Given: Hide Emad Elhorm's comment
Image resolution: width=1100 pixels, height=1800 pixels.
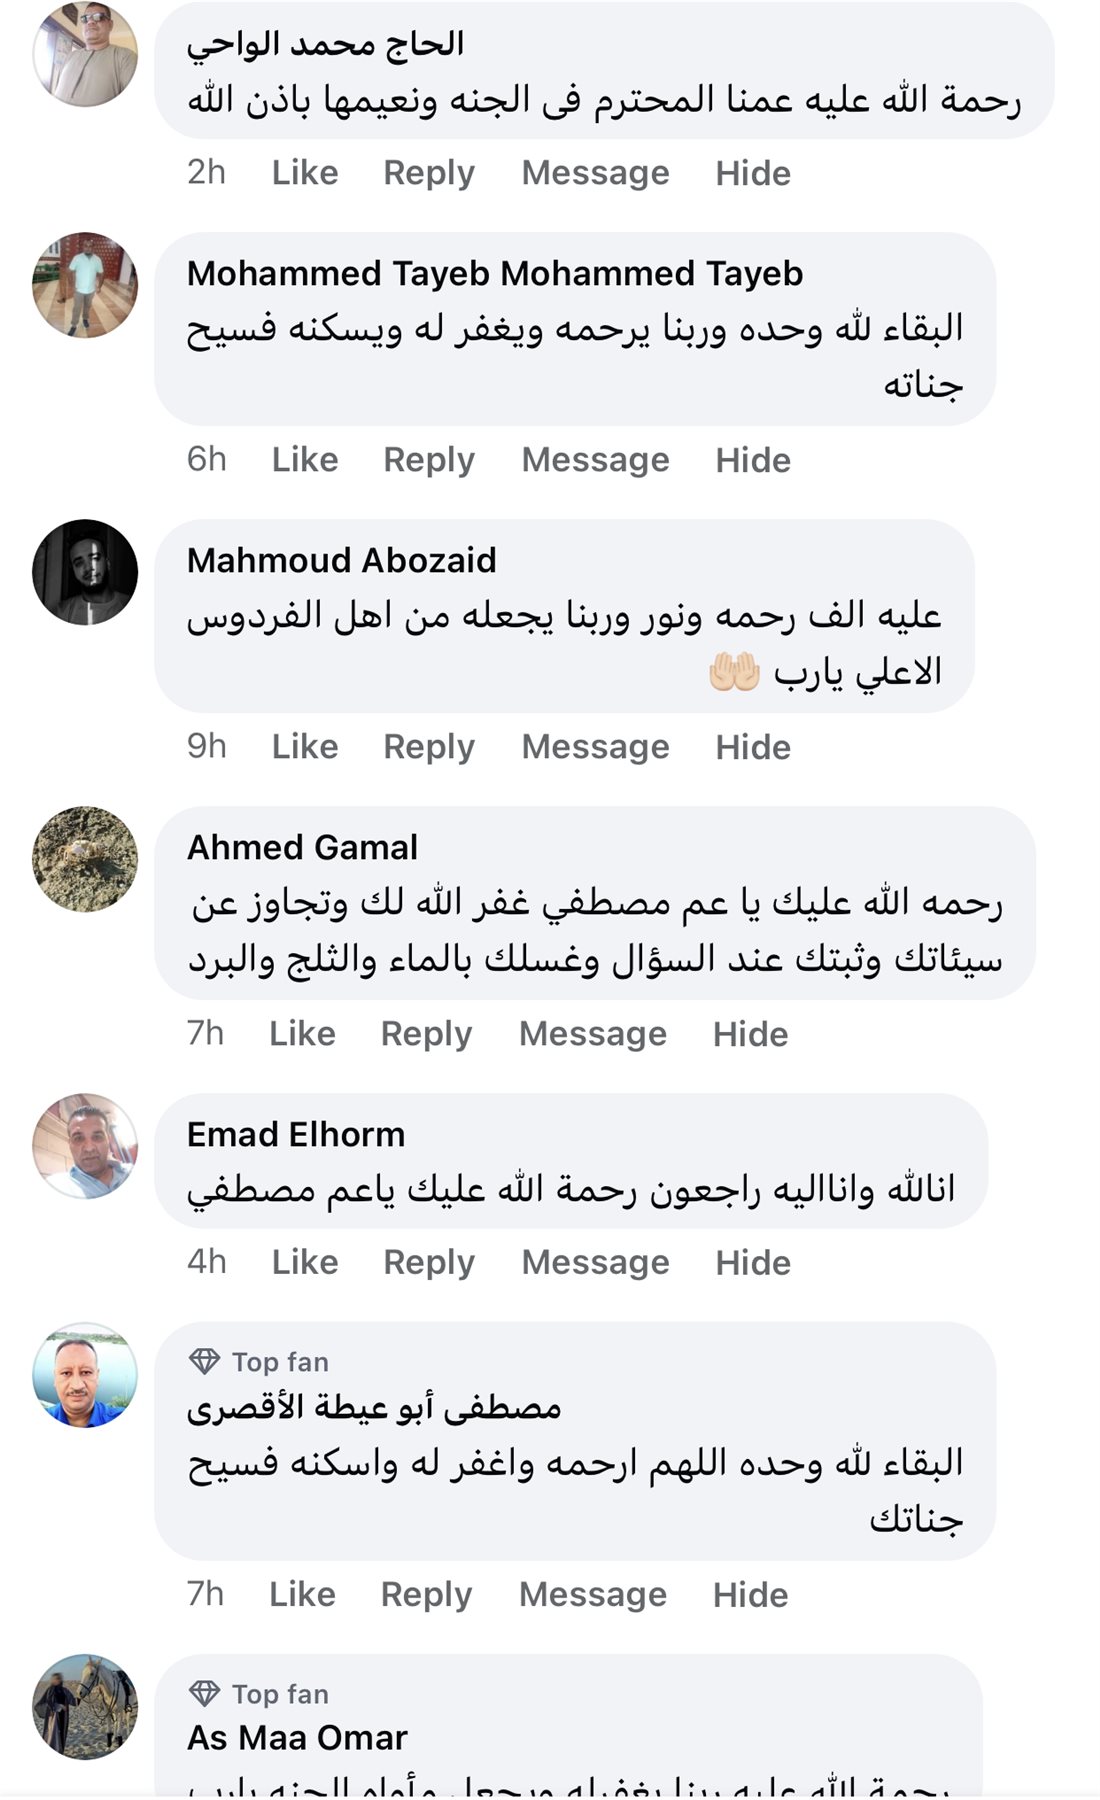Looking at the screenshot, I should tap(753, 1263).
